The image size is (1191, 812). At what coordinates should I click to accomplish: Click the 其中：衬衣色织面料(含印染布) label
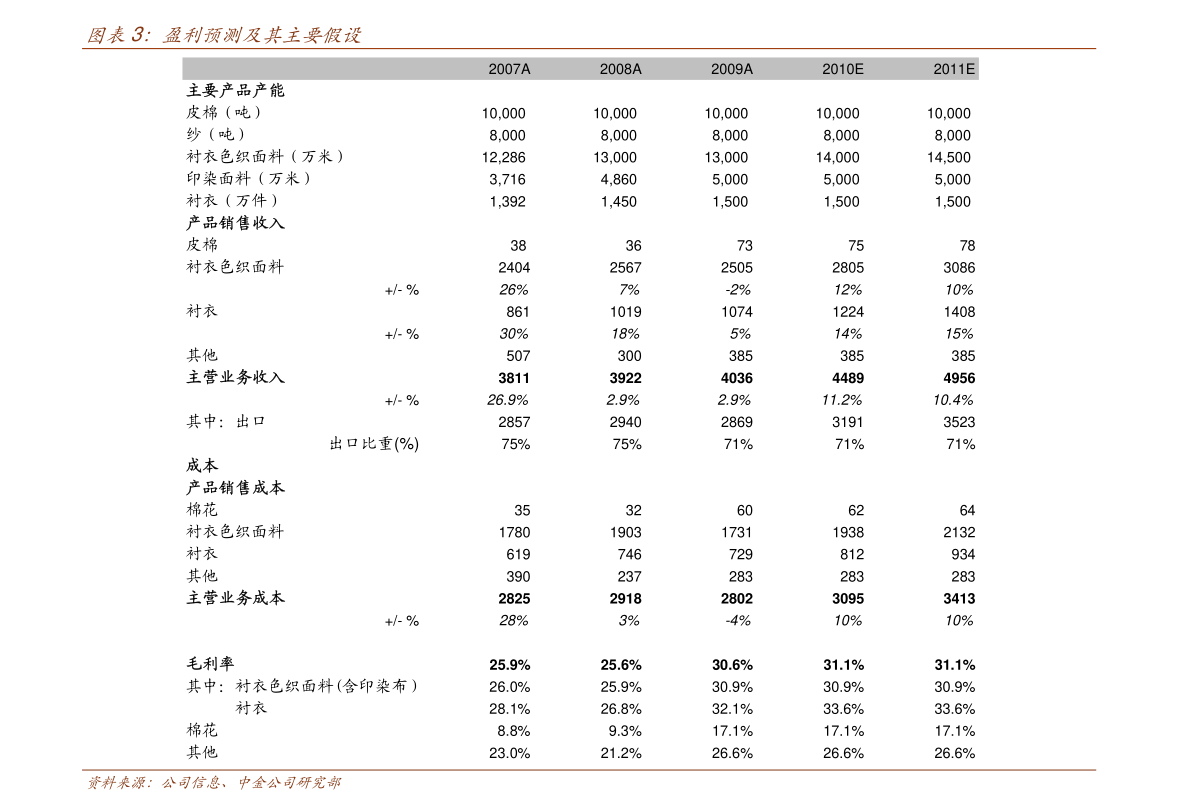tap(302, 686)
